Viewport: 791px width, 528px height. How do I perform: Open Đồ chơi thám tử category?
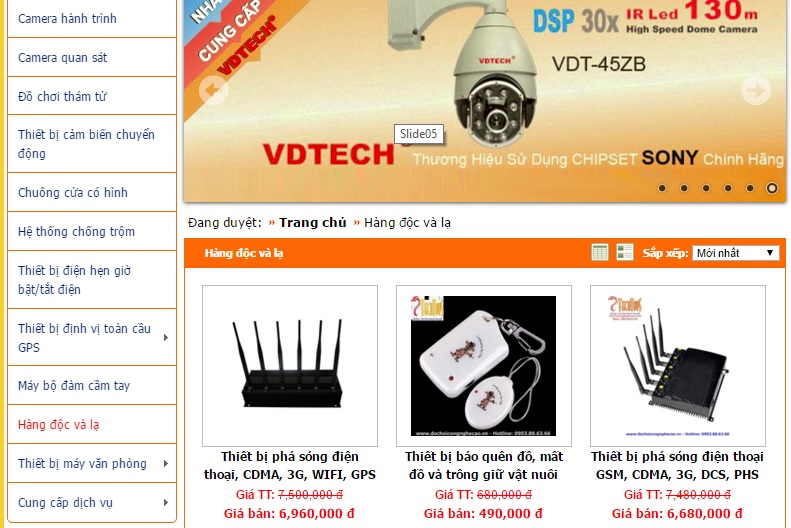point(62,96)
